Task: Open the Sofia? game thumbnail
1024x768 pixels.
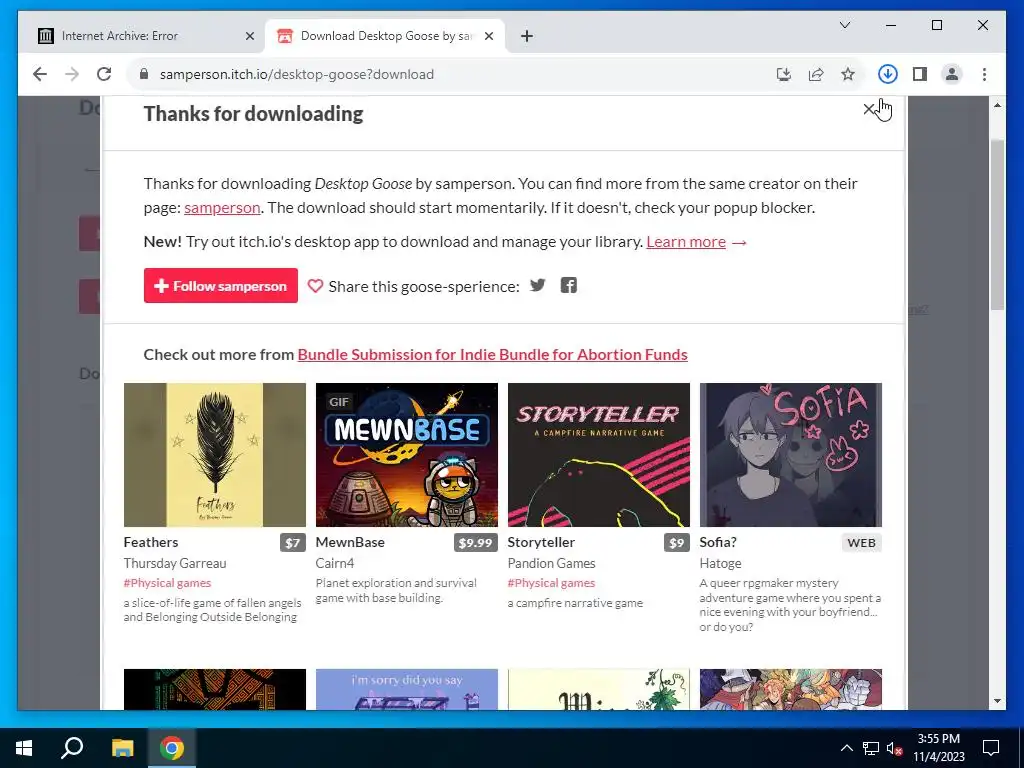Action: pos(791,455)
